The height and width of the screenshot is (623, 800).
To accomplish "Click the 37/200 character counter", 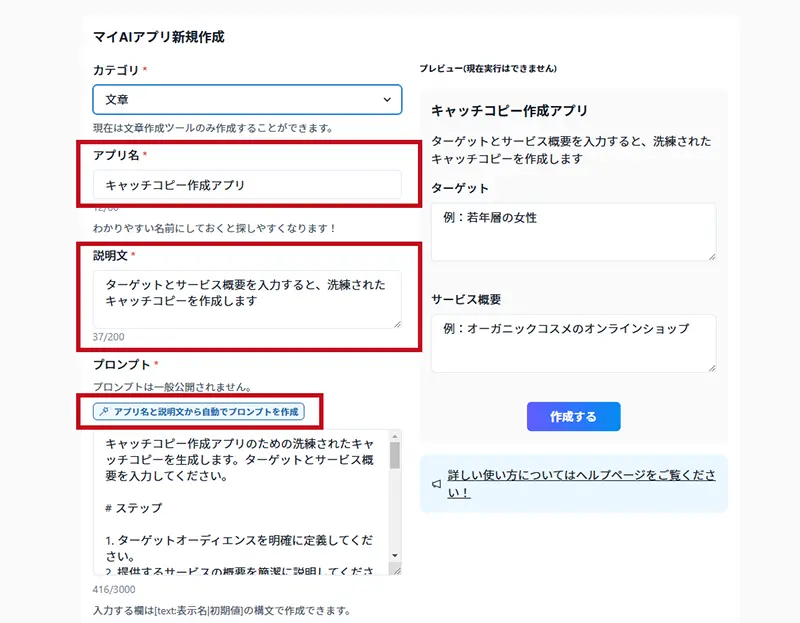I will tap(108, 337).
